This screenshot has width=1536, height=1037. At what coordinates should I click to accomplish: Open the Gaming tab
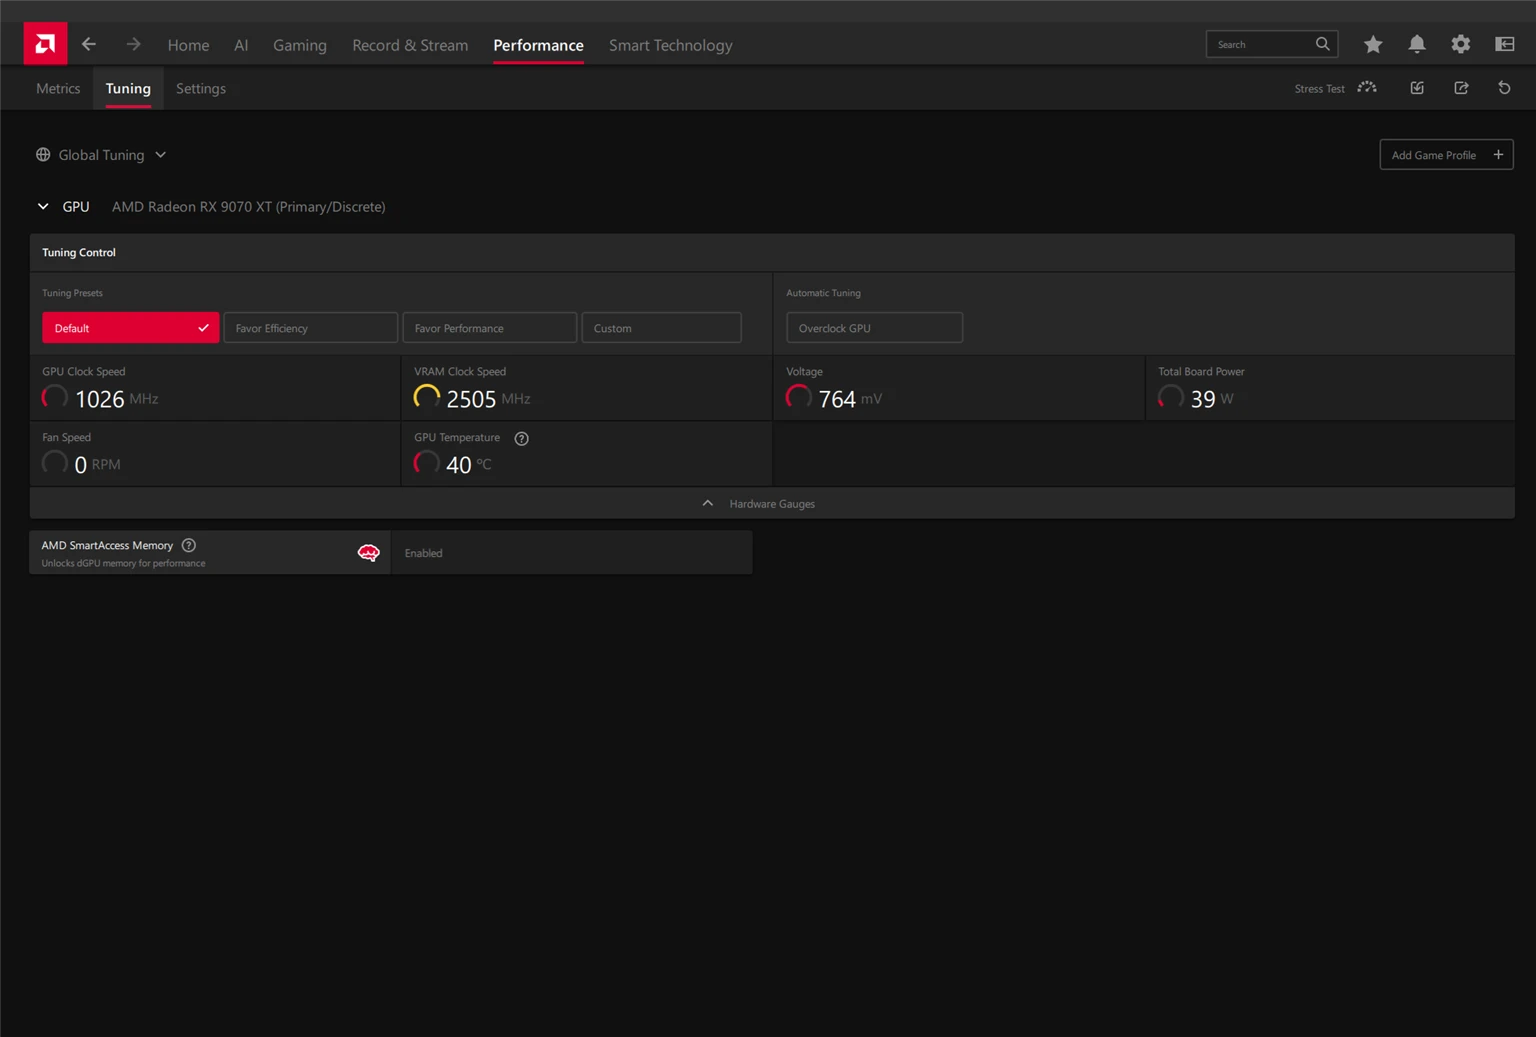coord(300,45)
